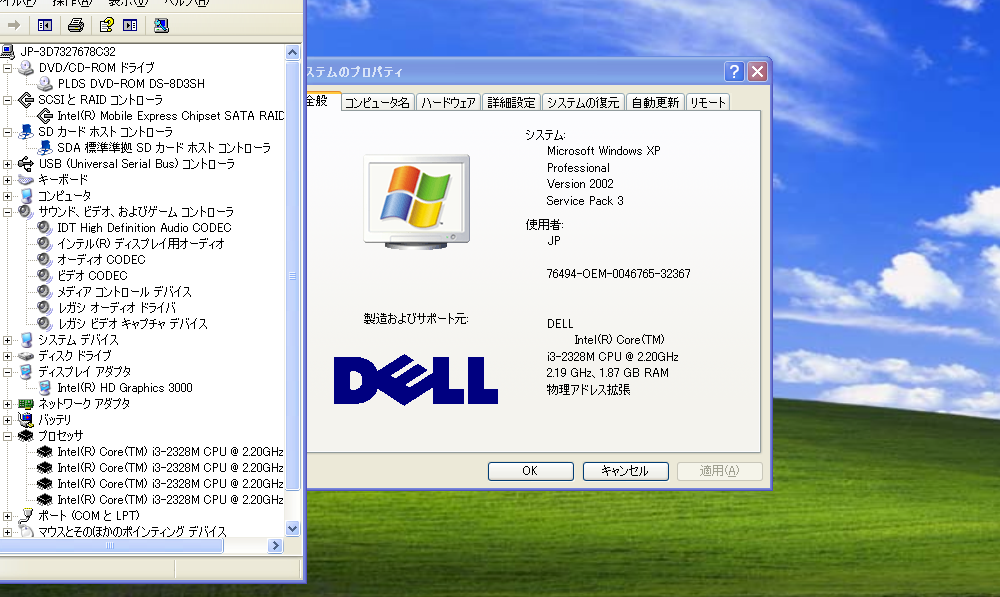Expand the USB コントローラ node
This screenshot has width=1000, height=597.
point(8,164)
